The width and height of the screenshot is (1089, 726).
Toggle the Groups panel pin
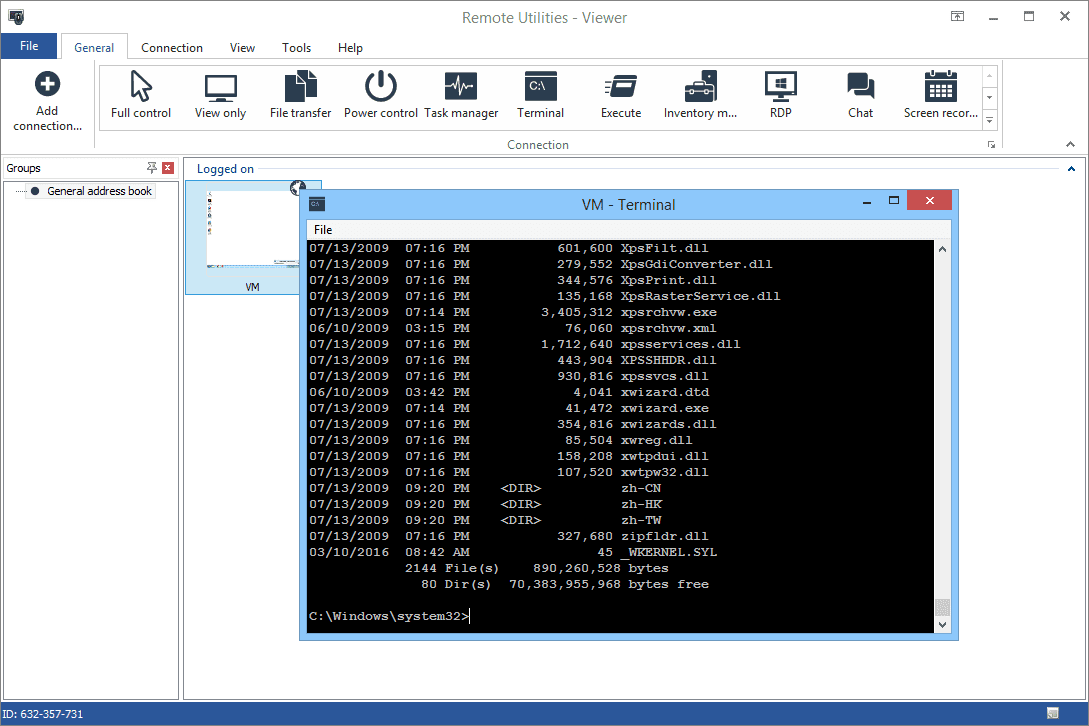click(x=152, y=168)
